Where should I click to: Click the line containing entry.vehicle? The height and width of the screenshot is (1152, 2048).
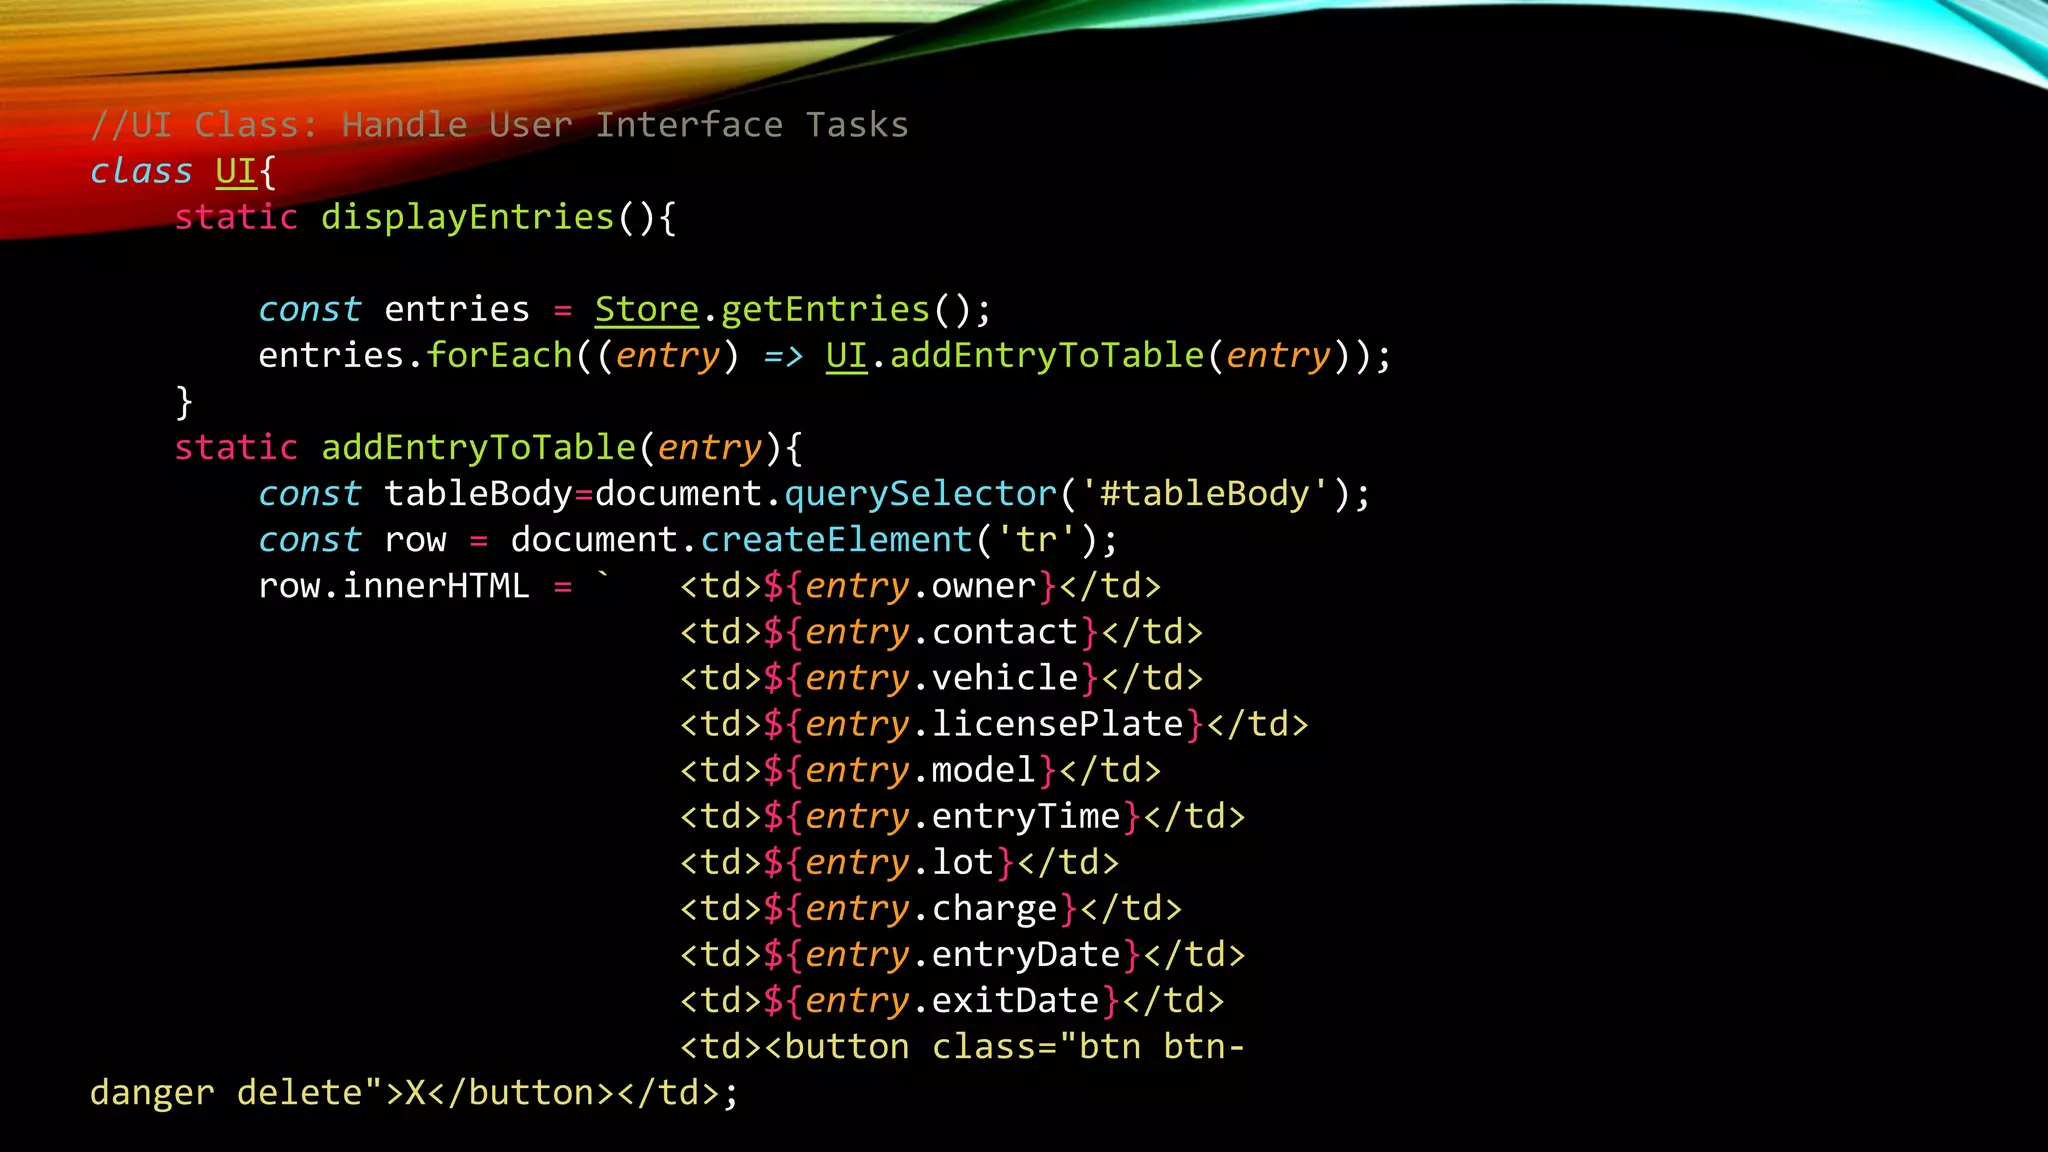pyautogui.click(x=941, y=678)
